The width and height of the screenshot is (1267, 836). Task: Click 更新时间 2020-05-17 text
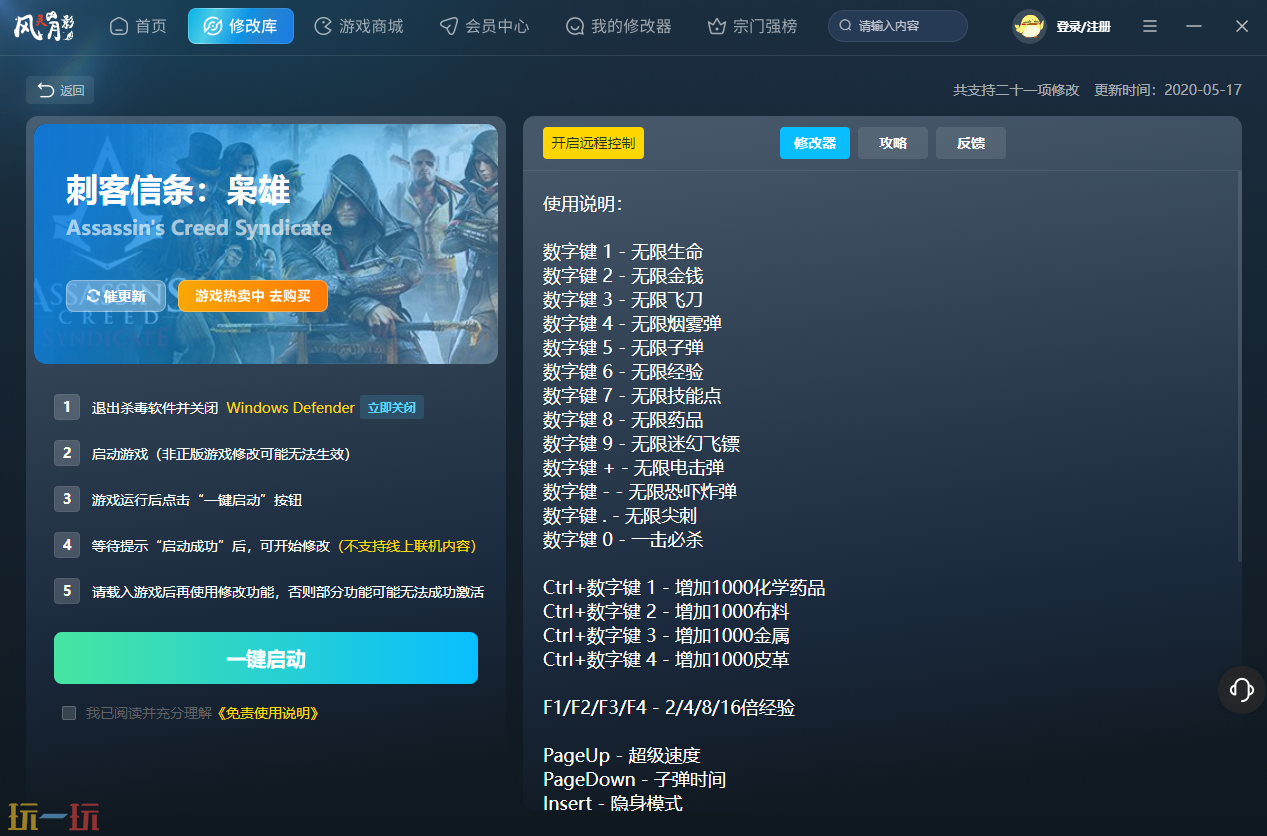[x=1168, y=90]
